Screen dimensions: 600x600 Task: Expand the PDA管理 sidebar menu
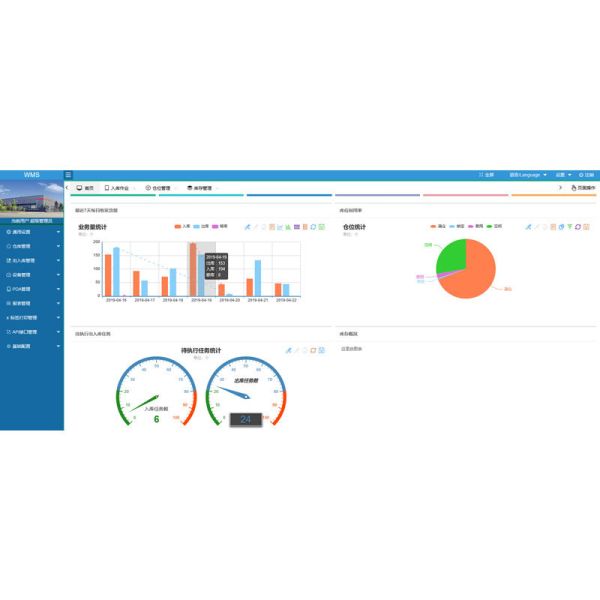click(x=30, y=289)
